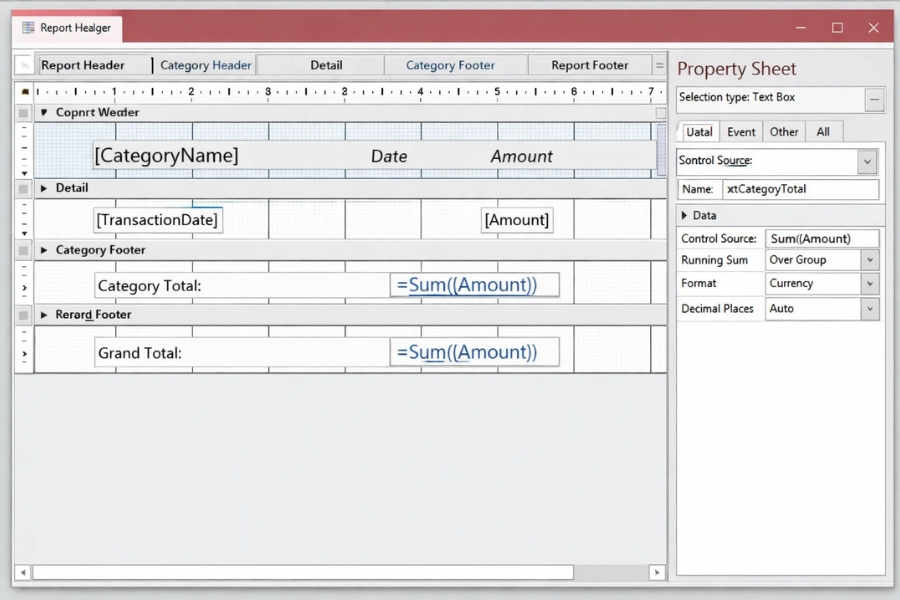Click the small button left of Report Header tab
900x600 pixels.
[x=24, y=65]
